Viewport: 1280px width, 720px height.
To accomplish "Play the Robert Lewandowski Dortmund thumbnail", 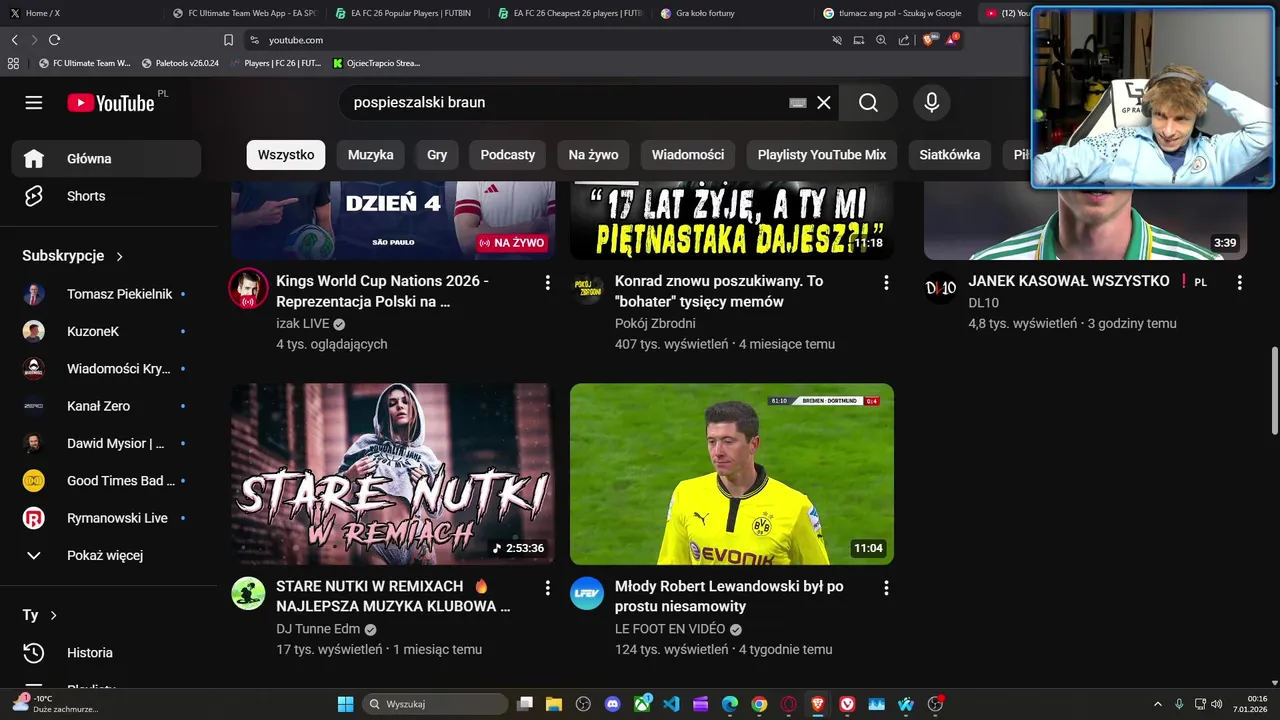I will [x=732, y=474].
